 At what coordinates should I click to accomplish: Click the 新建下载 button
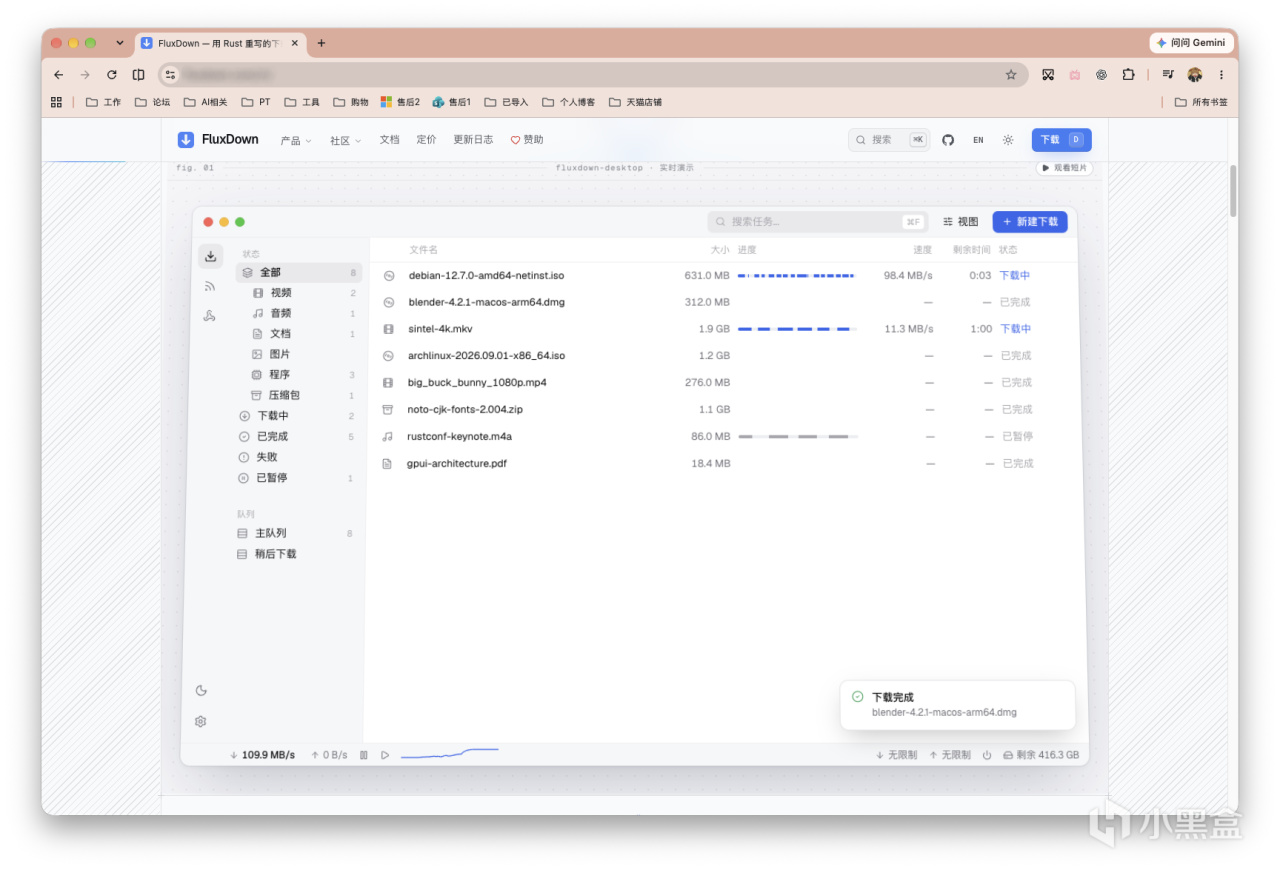tap(1030, 222)
